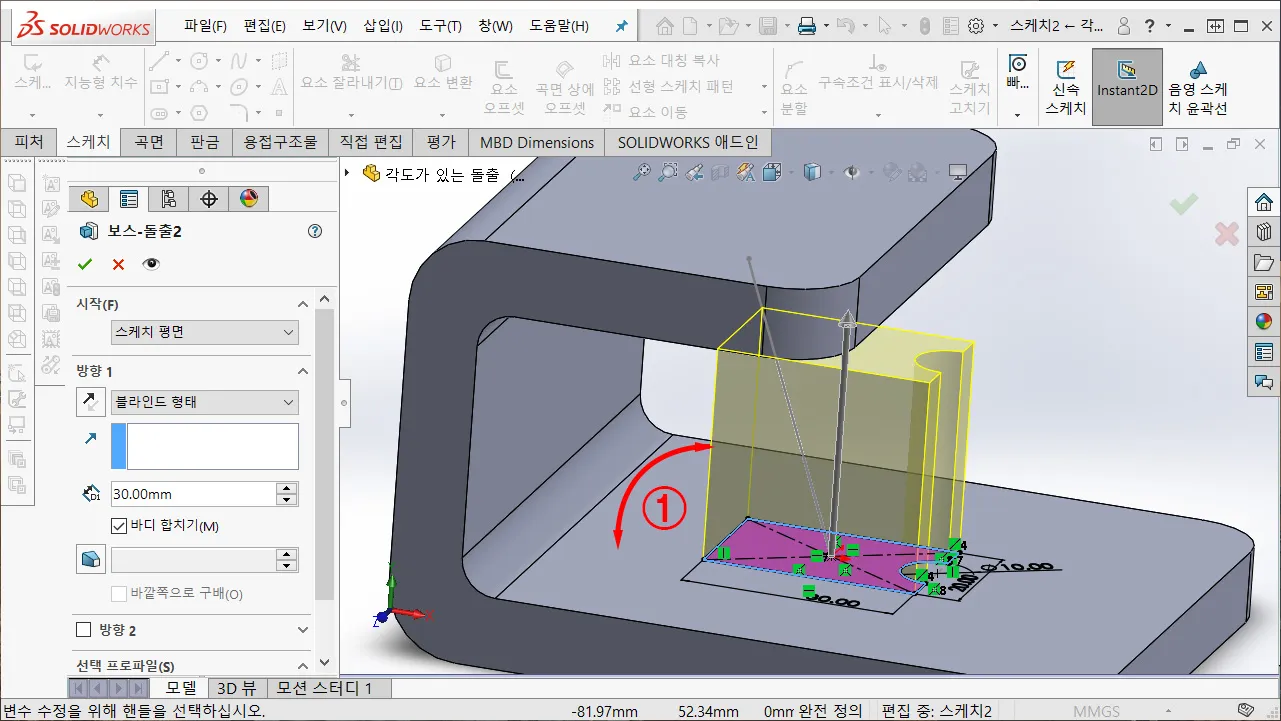Open the 편집(E) menu
Image resolution: width=1281 pixels, height=721 pixels.
coord(264,26)
